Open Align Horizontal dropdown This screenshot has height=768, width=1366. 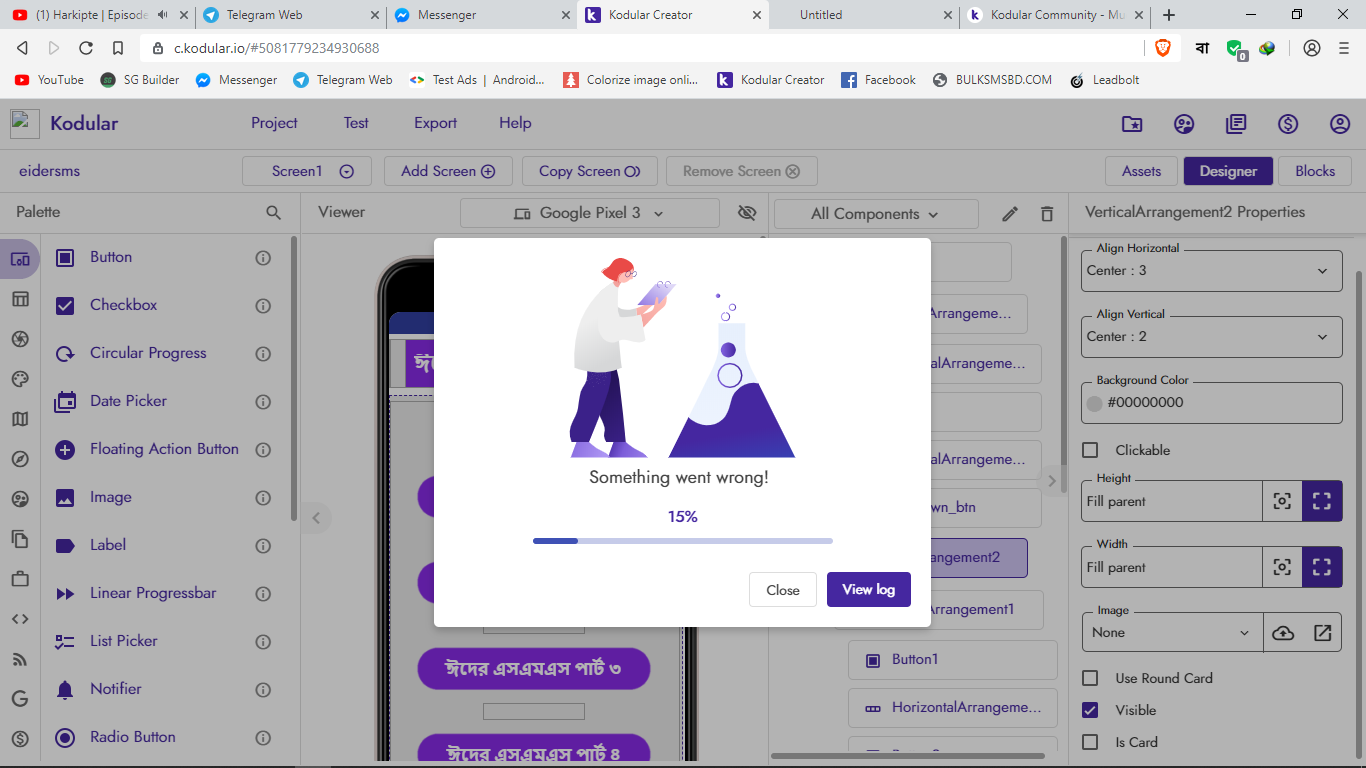pos(1212,271)
